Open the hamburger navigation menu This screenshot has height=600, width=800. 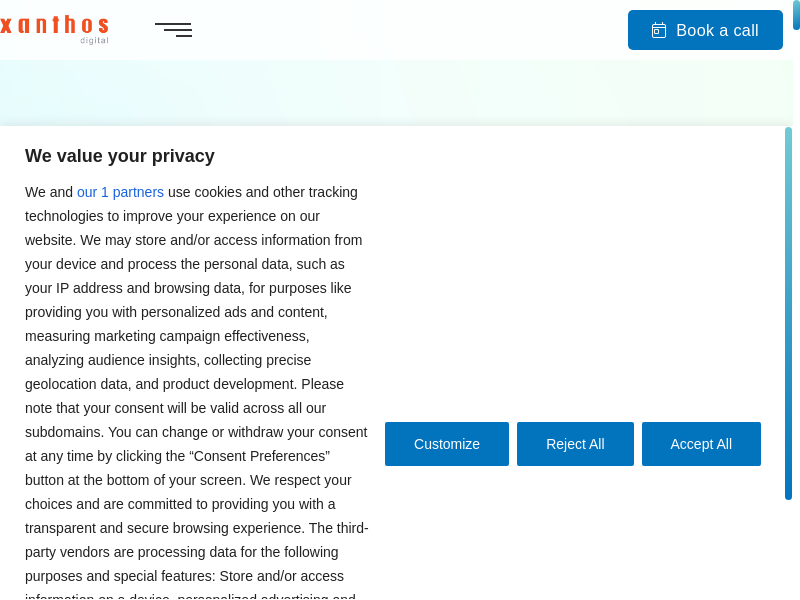tap(174, 30)
